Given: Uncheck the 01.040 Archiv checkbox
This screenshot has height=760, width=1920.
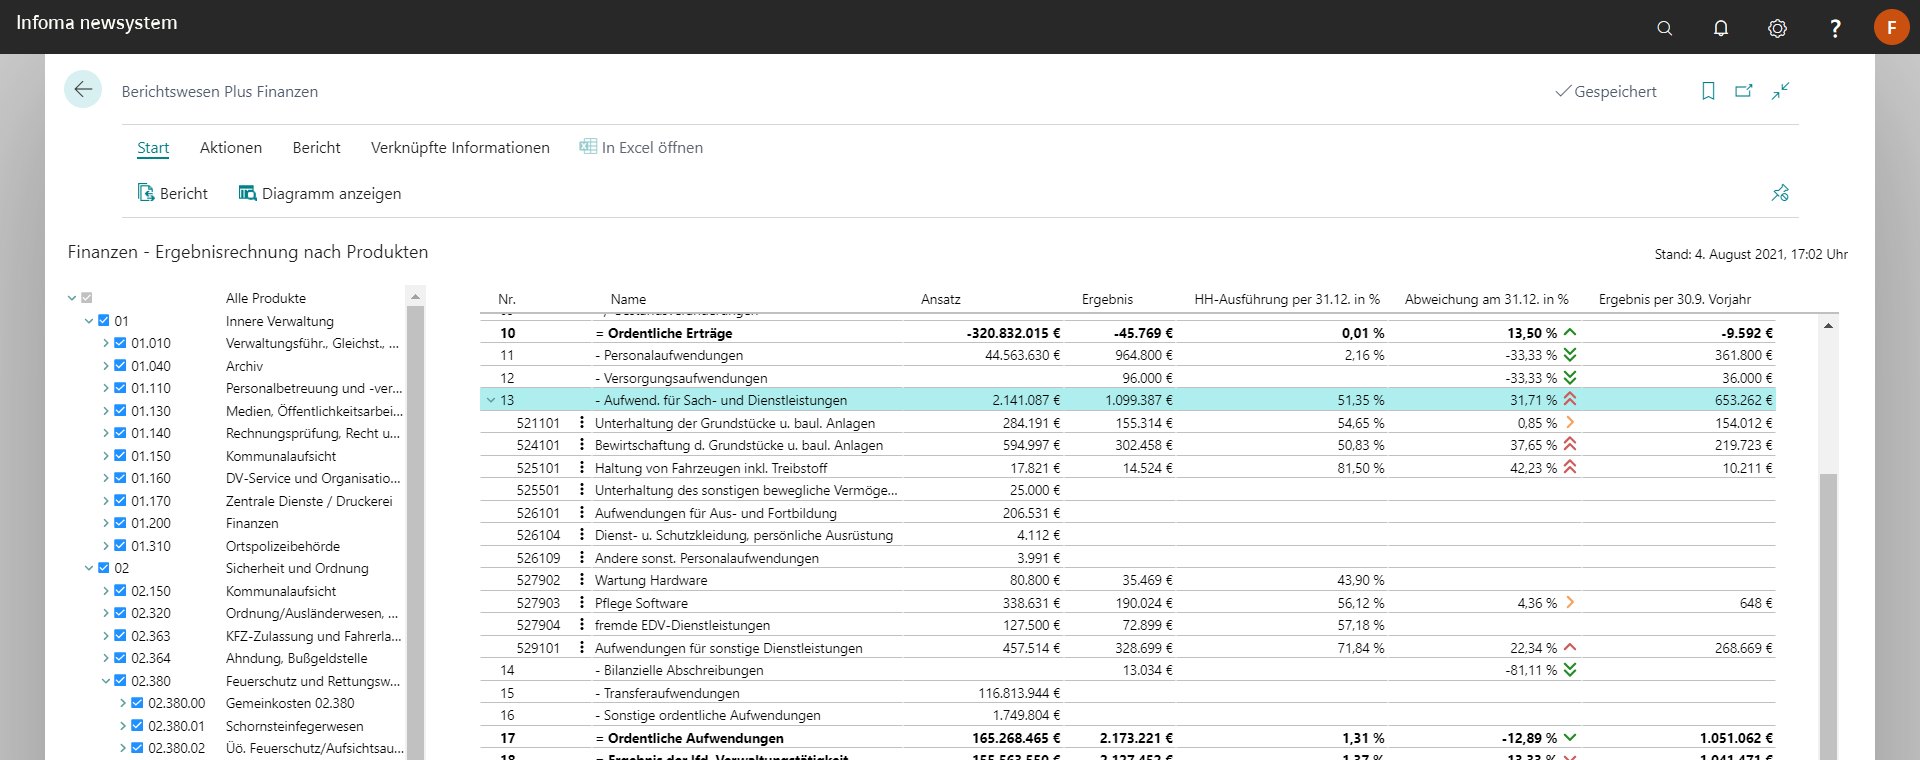Looking at the screenshot, I should (x=120, y=366).
